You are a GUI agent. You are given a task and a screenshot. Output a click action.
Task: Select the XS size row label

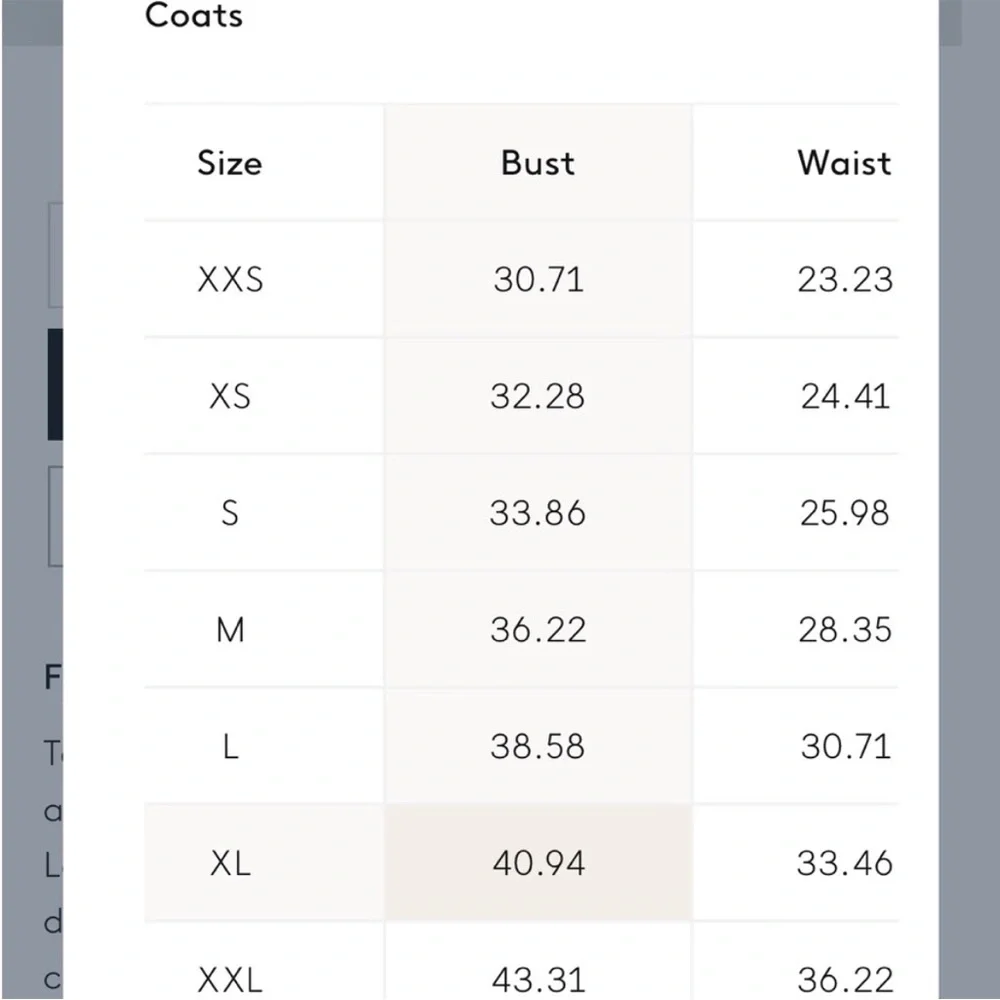pos(230,396)
